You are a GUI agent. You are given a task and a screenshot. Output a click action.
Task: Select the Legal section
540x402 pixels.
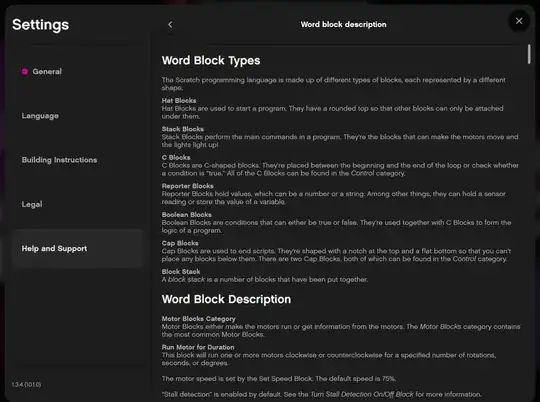tap(32, 204)
